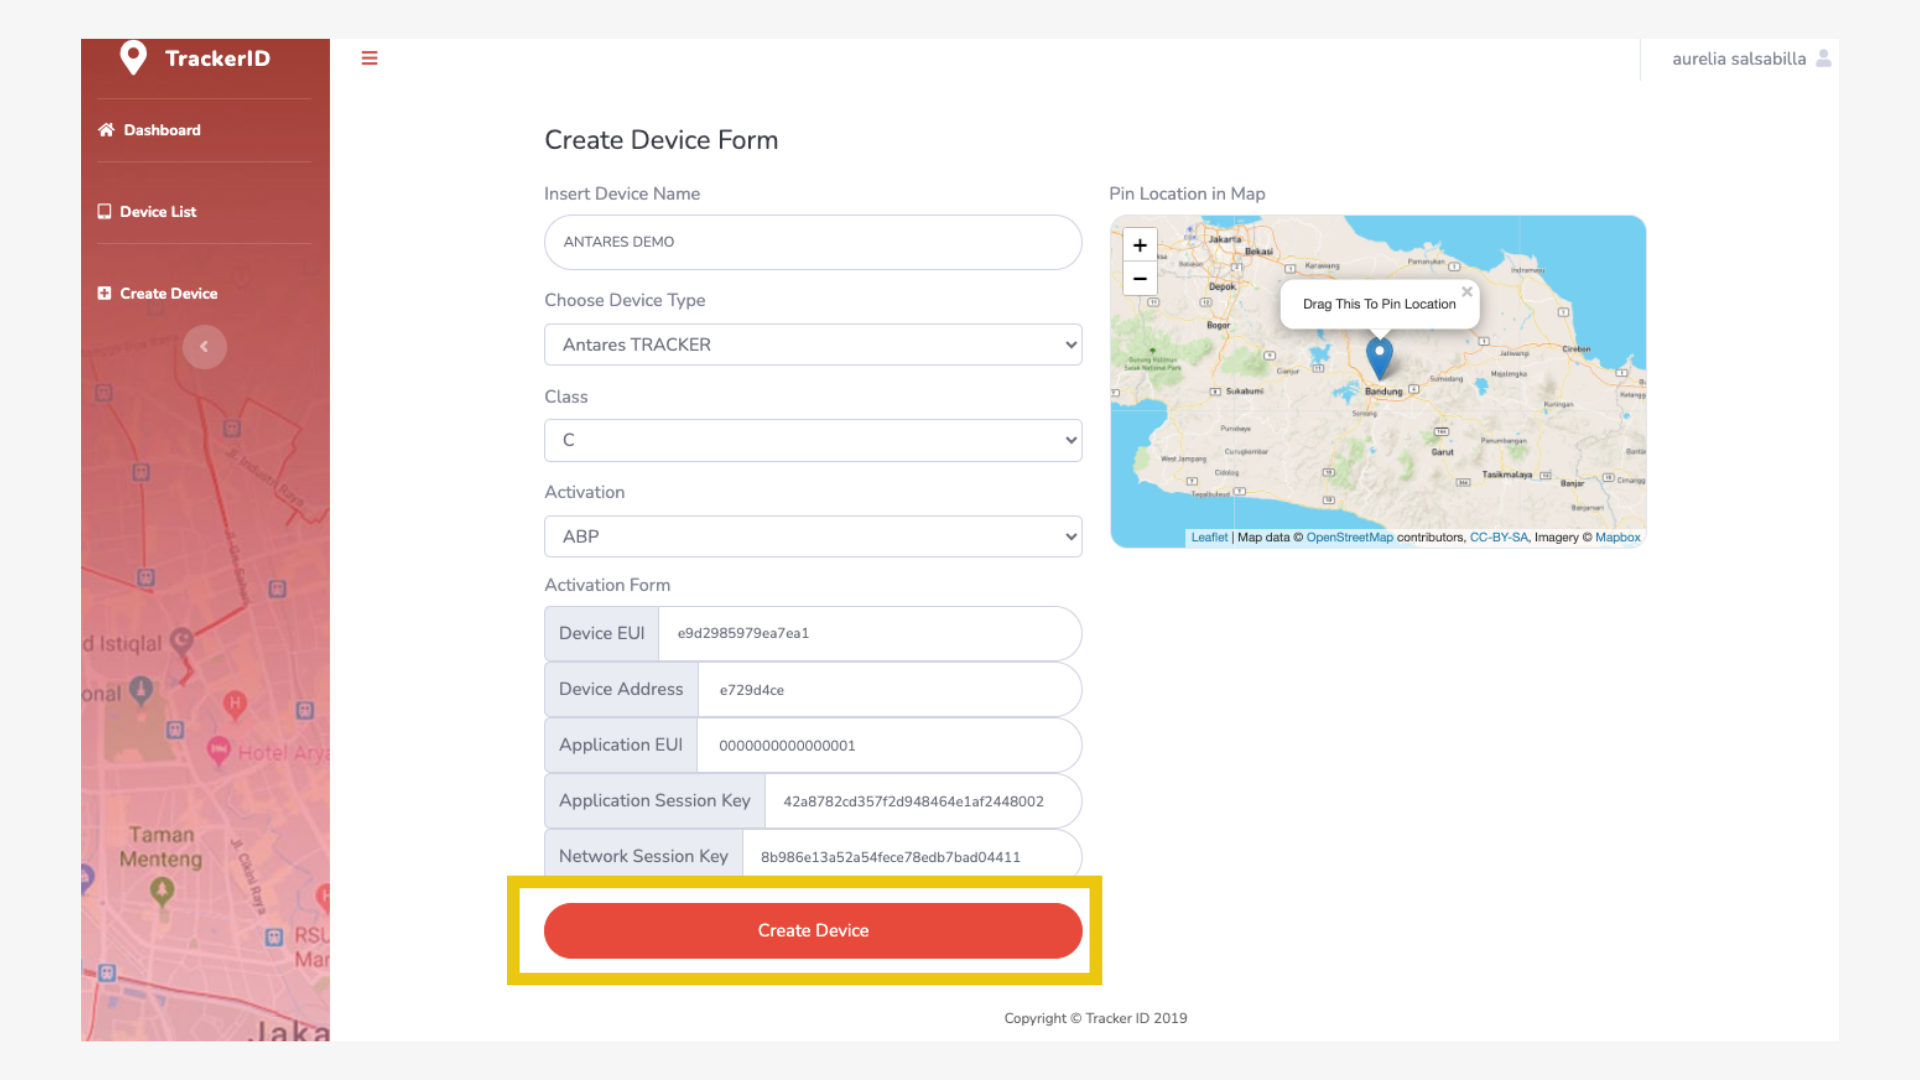The height and width of the screenshot is (1080, 1920).
Task: Click the user profile avatar icon
Action: tap(1823, 58)
